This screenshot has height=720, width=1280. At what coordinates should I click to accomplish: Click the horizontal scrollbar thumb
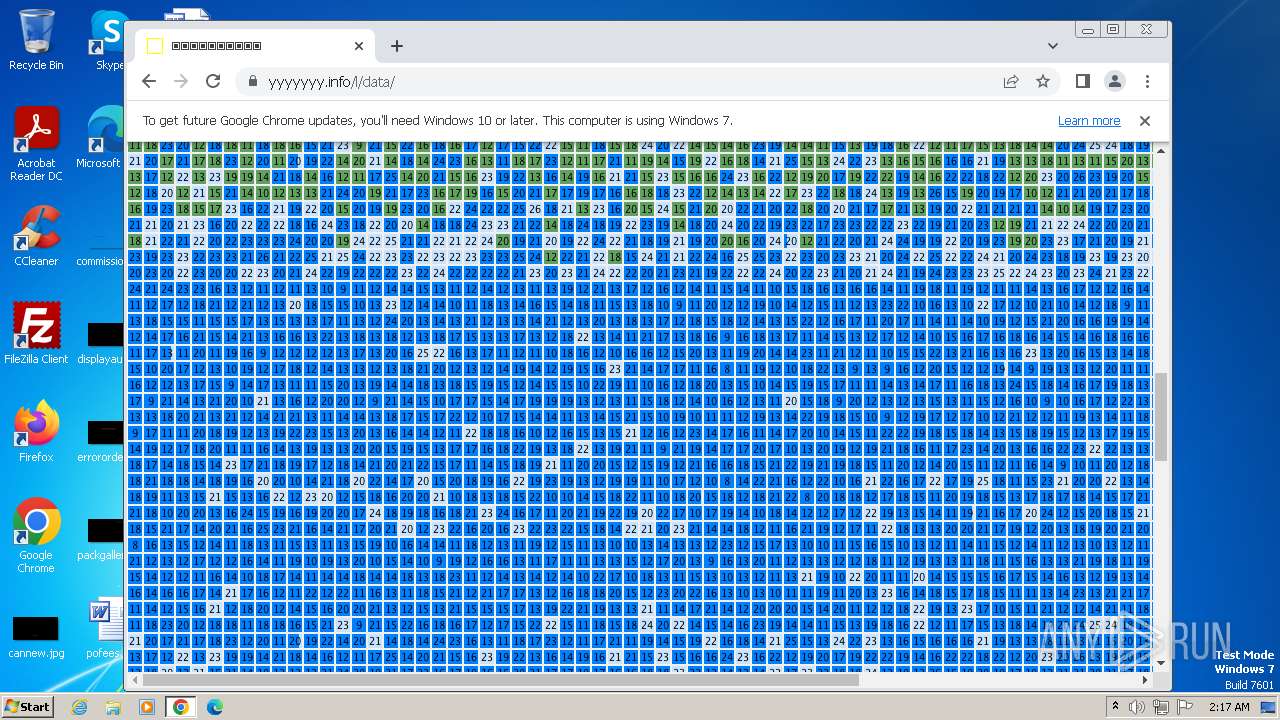coord(500,680)
